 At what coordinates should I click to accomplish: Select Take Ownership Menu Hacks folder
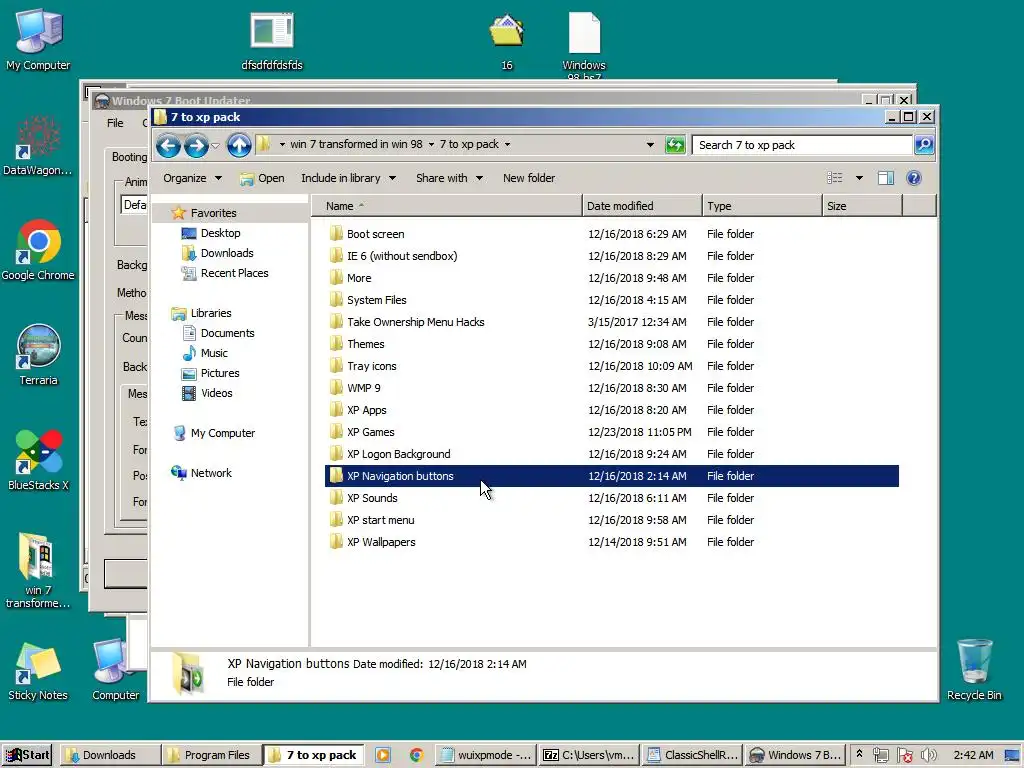tap(415, 322)
